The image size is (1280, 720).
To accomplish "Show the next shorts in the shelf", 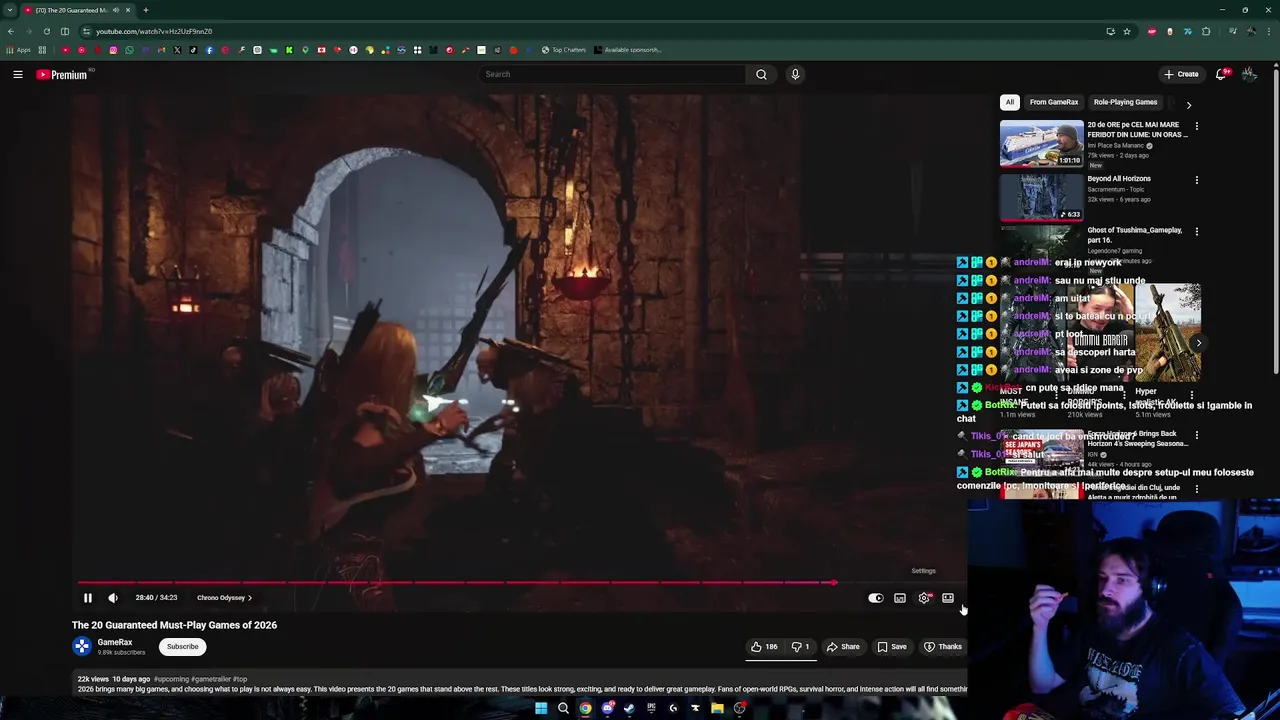I will point(1199,343).
